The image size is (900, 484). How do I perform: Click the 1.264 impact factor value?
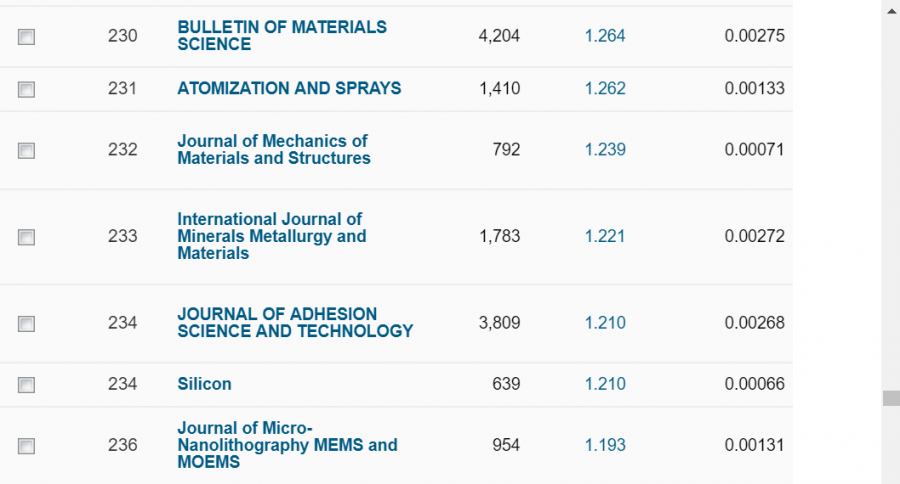click(x=605, y=36)
